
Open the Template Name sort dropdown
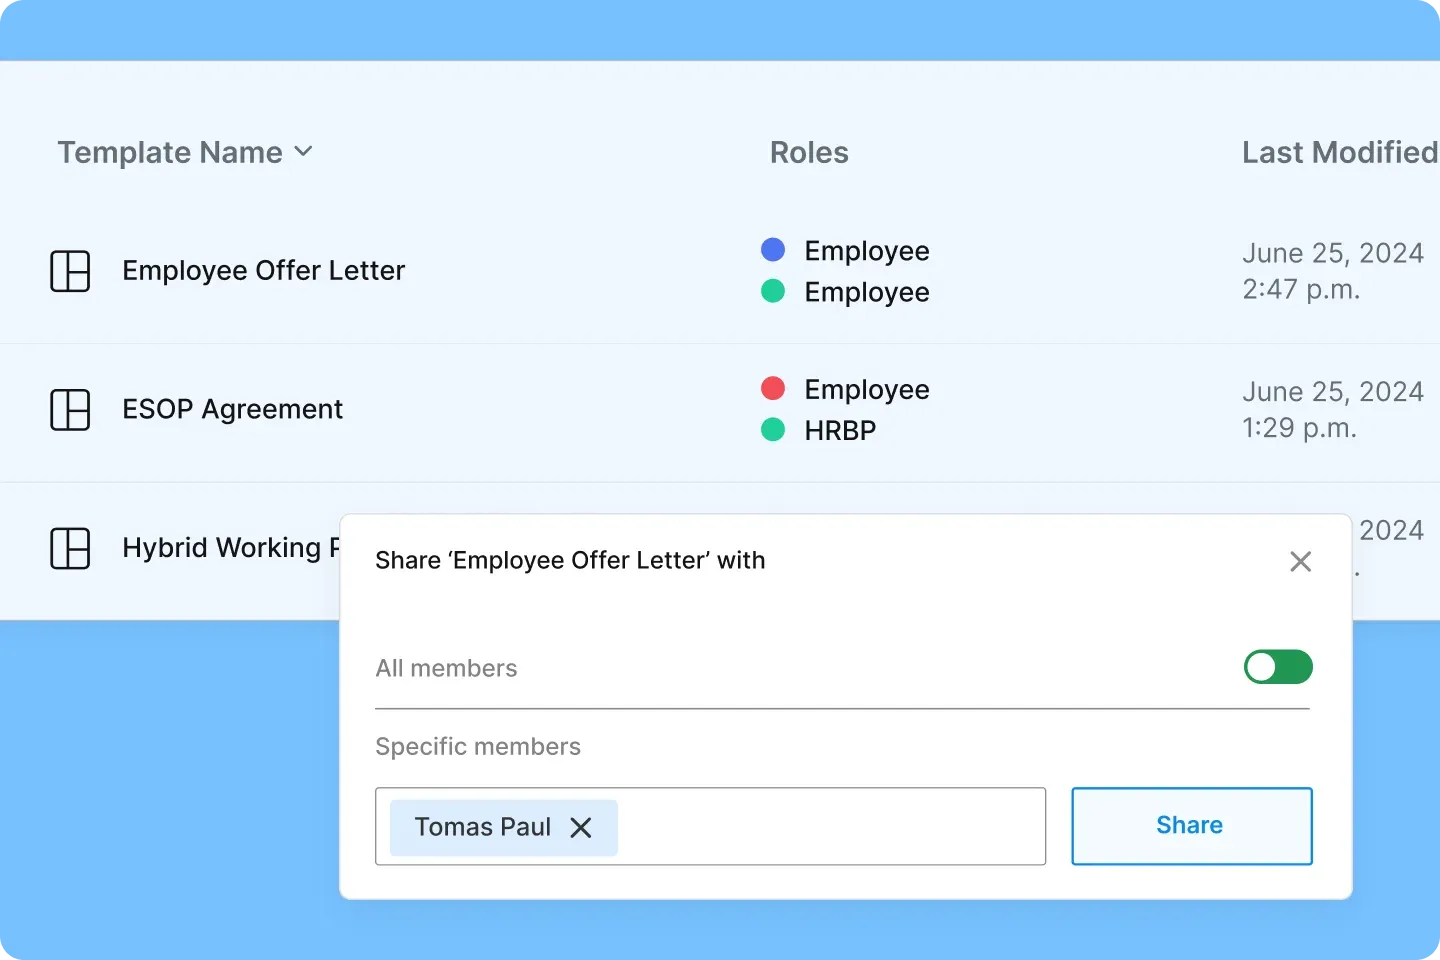[x=305, y=152]
